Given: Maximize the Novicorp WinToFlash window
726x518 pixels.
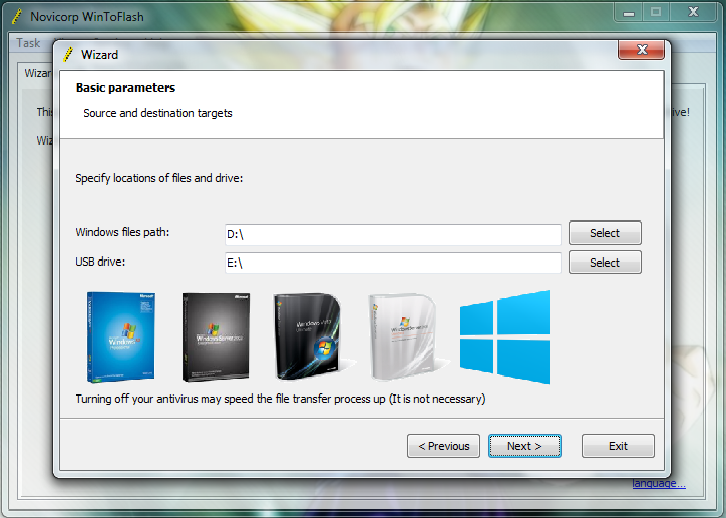Looking at the screenshot, I should tap(656, 12).
